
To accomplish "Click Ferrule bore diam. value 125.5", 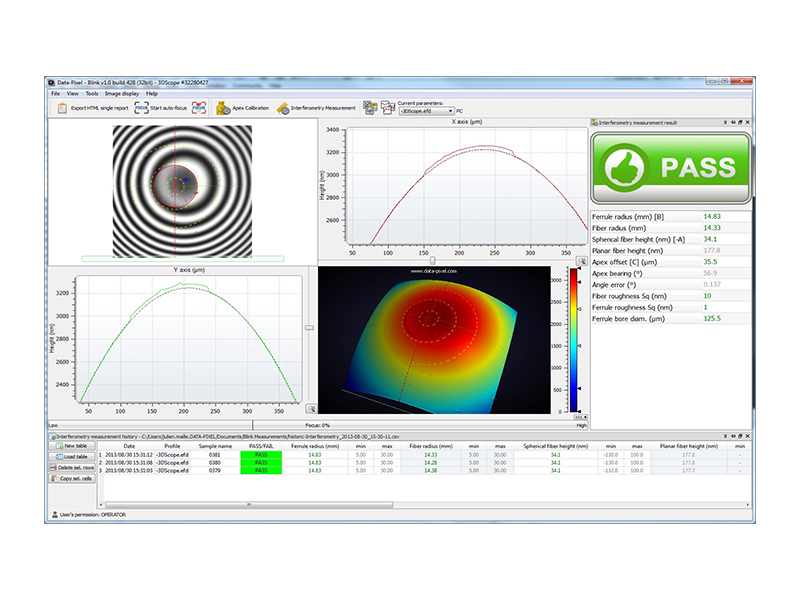I will click(712, 318).
